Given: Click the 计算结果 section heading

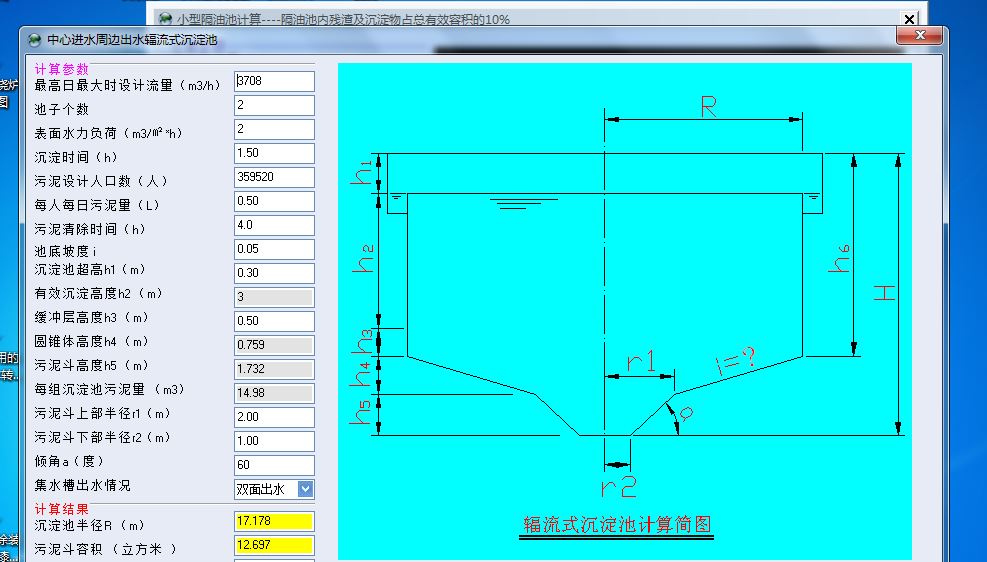Looking at the screenshot, I should tap(62, 509).
